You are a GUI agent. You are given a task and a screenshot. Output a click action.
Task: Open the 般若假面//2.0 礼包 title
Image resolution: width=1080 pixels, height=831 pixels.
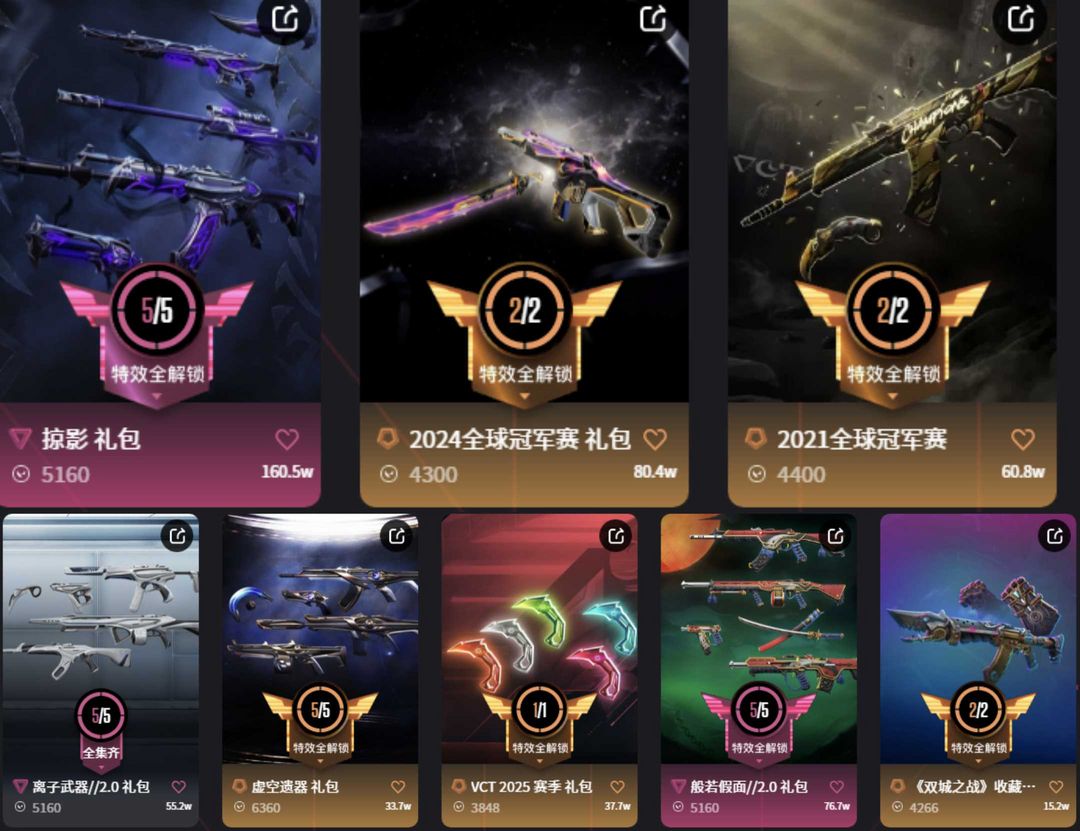pos(749,786)
